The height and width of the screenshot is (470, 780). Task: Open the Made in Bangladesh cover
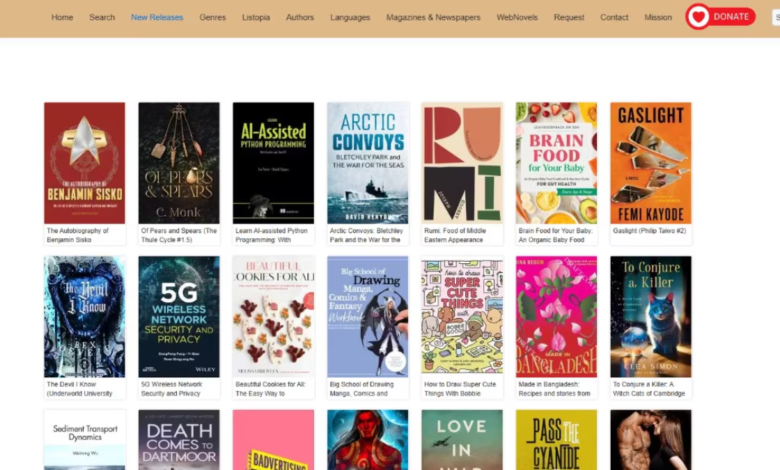[556, 317]
